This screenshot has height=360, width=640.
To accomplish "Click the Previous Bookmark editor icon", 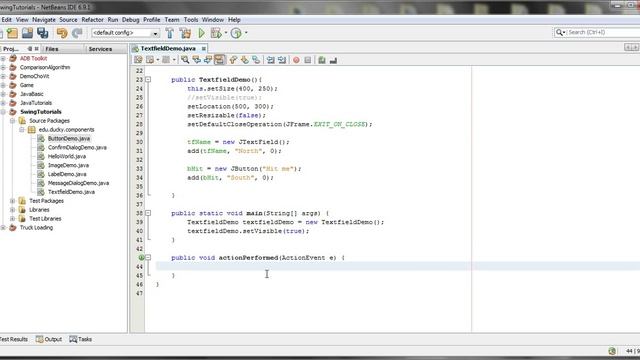I will (x=233, y=60).
